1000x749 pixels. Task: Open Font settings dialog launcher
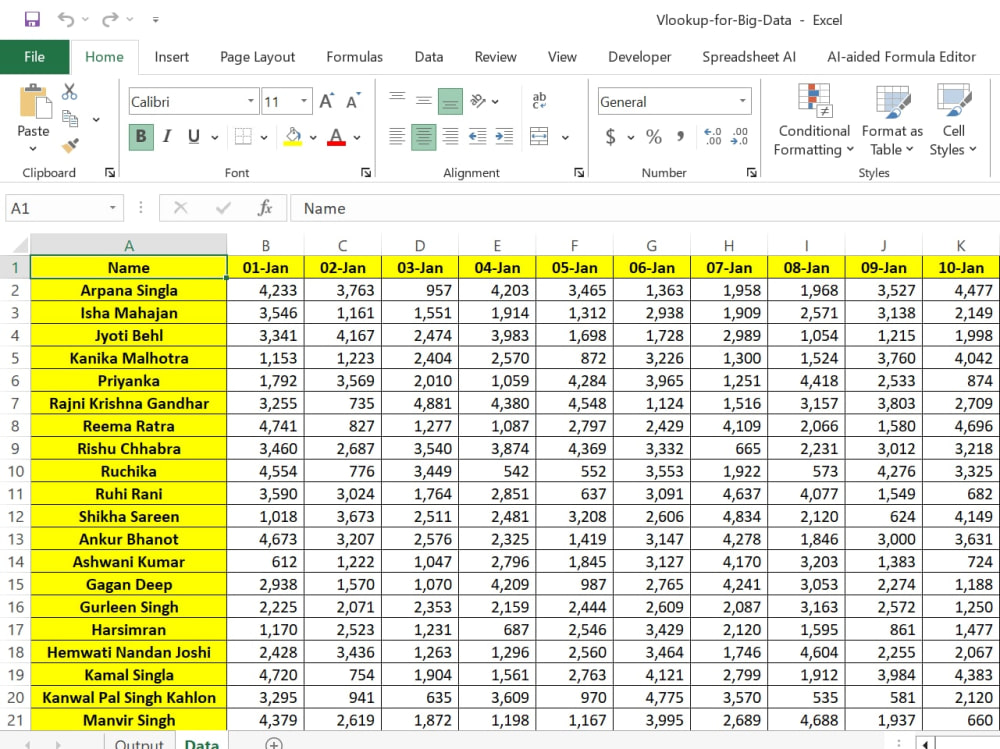pyautogui.click(x=366, y=172)
